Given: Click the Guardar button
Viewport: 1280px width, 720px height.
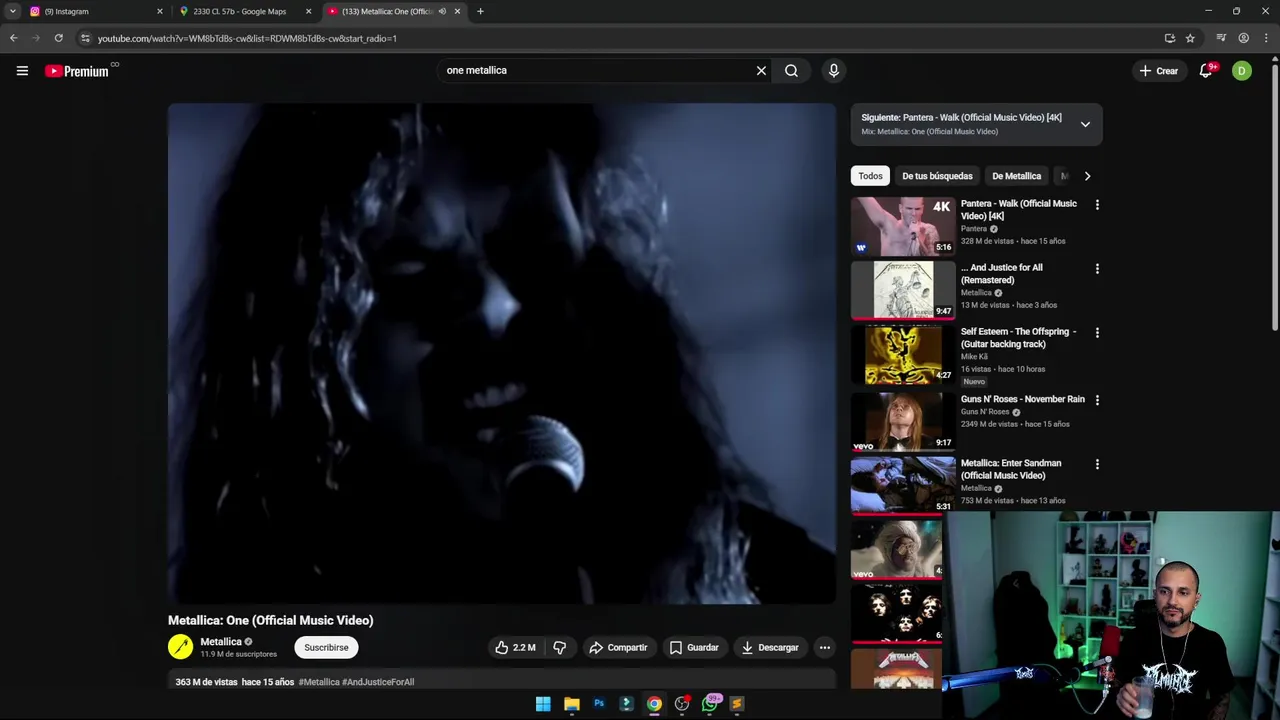Looking at the screenshot, I should tap(694, 648).
